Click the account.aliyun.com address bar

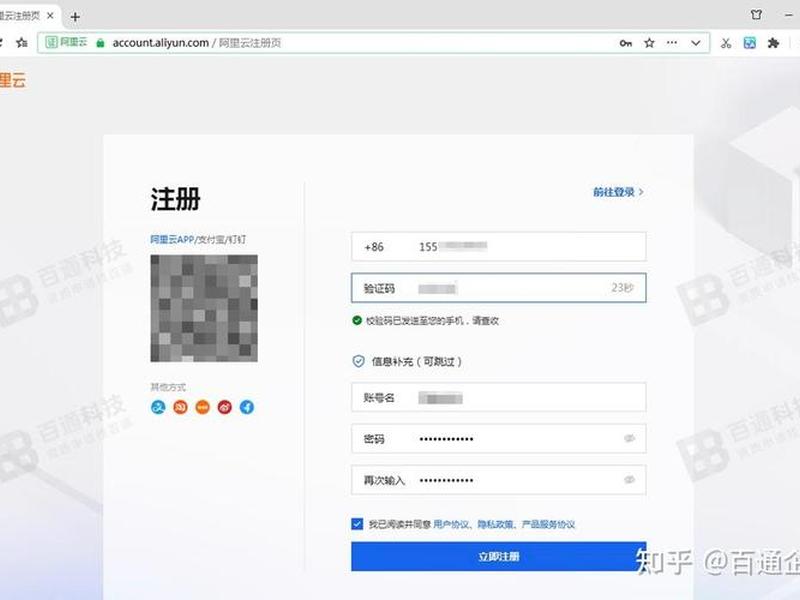pyautogui.click(x=373, y=43)
